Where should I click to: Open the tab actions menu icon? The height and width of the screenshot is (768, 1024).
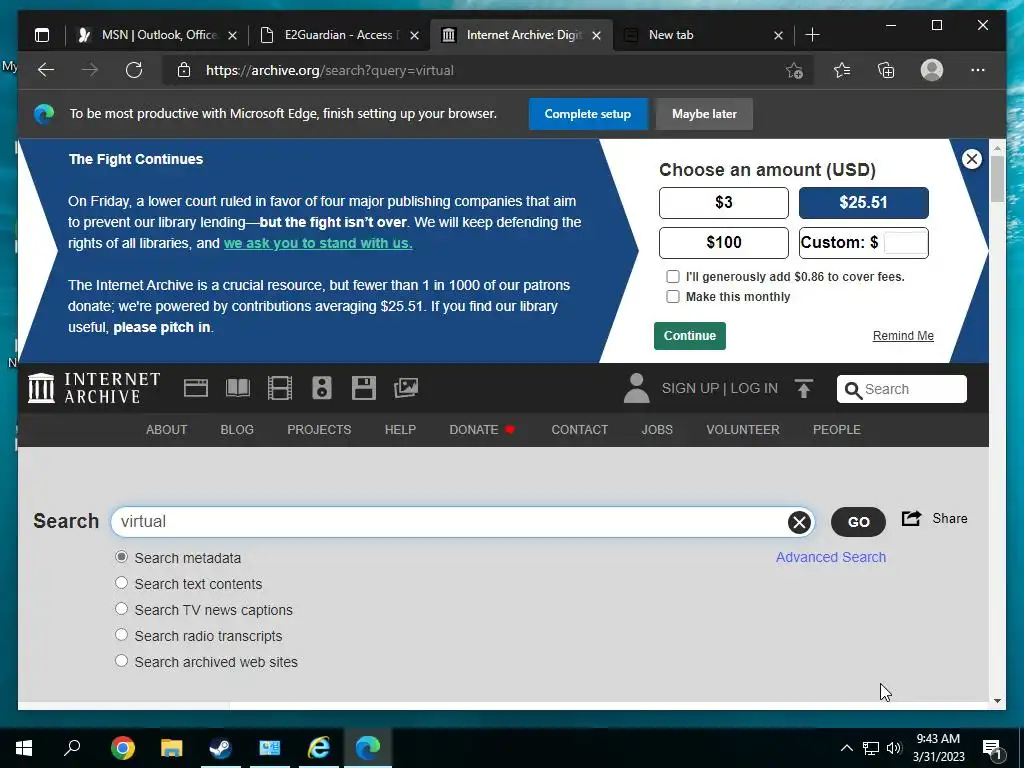pyautogui.click(x=42, y=35)
